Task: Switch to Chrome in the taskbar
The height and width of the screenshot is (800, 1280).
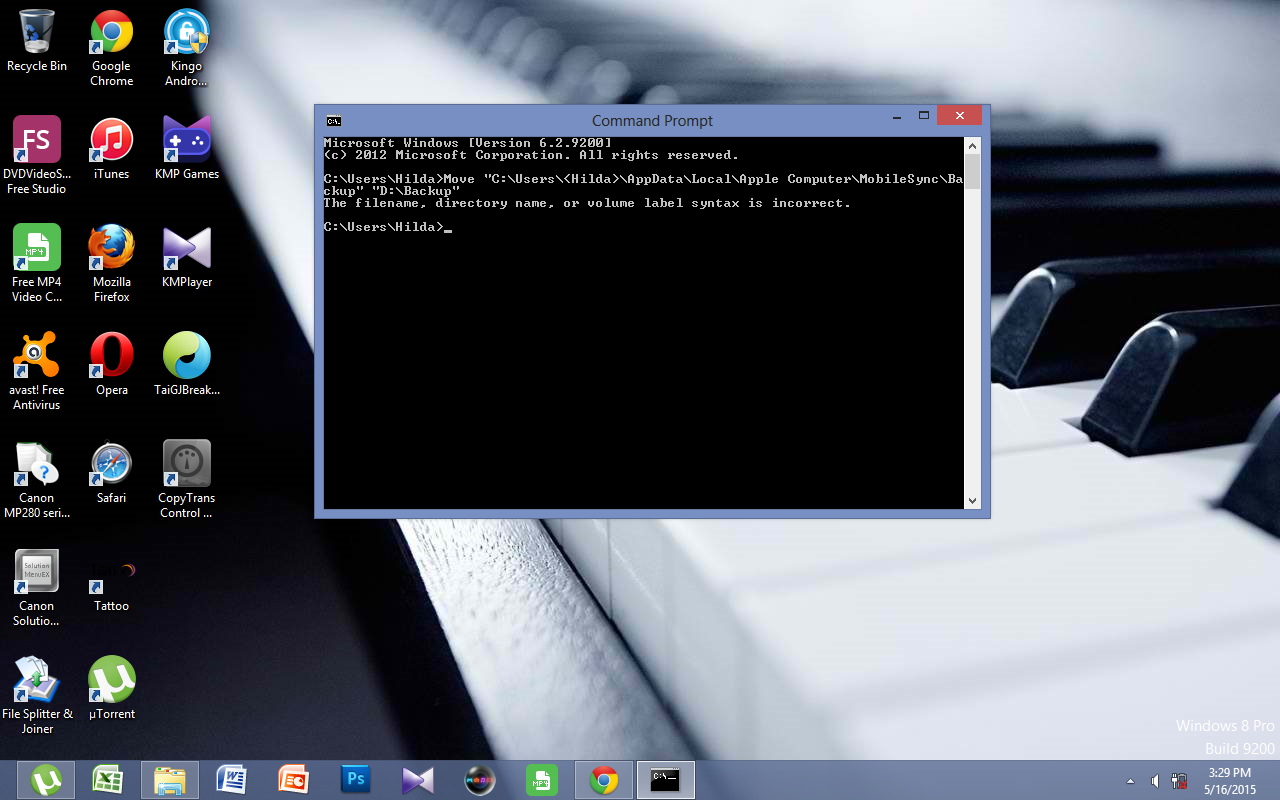Action: click(x=604, y=780)
